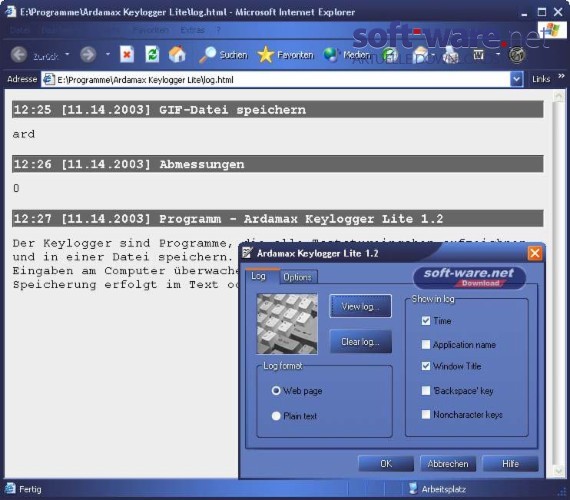
Task: Open the Mail envelope toolbar icon
Action: click(x=421, y=55)
